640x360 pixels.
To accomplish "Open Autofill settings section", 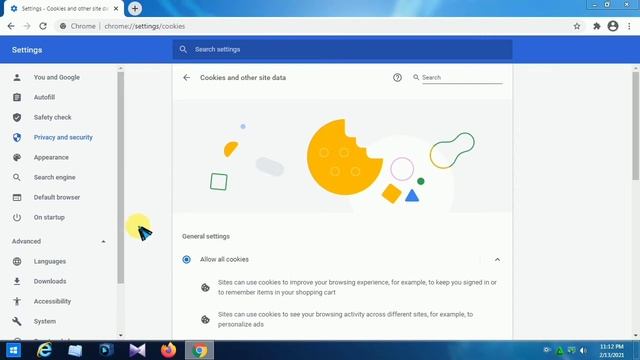I will pos(44,97).
